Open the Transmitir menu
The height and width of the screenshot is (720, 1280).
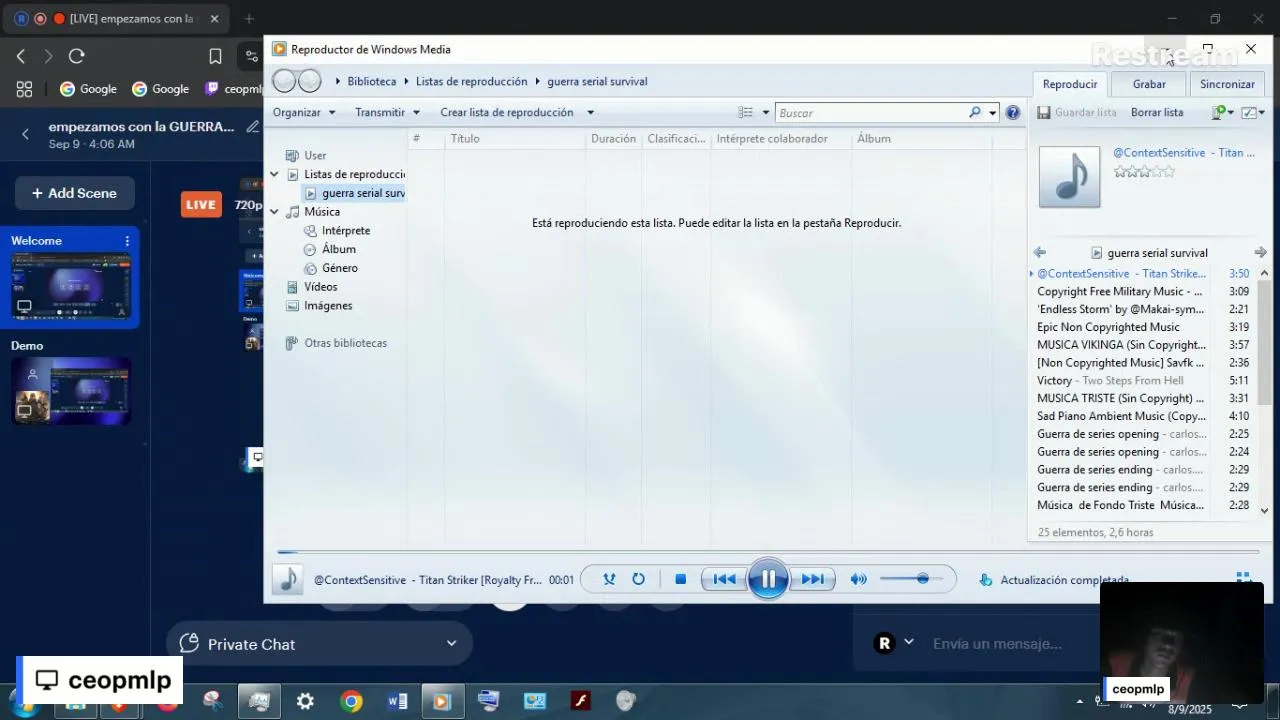pyautogui.click(x=387, y=112)
